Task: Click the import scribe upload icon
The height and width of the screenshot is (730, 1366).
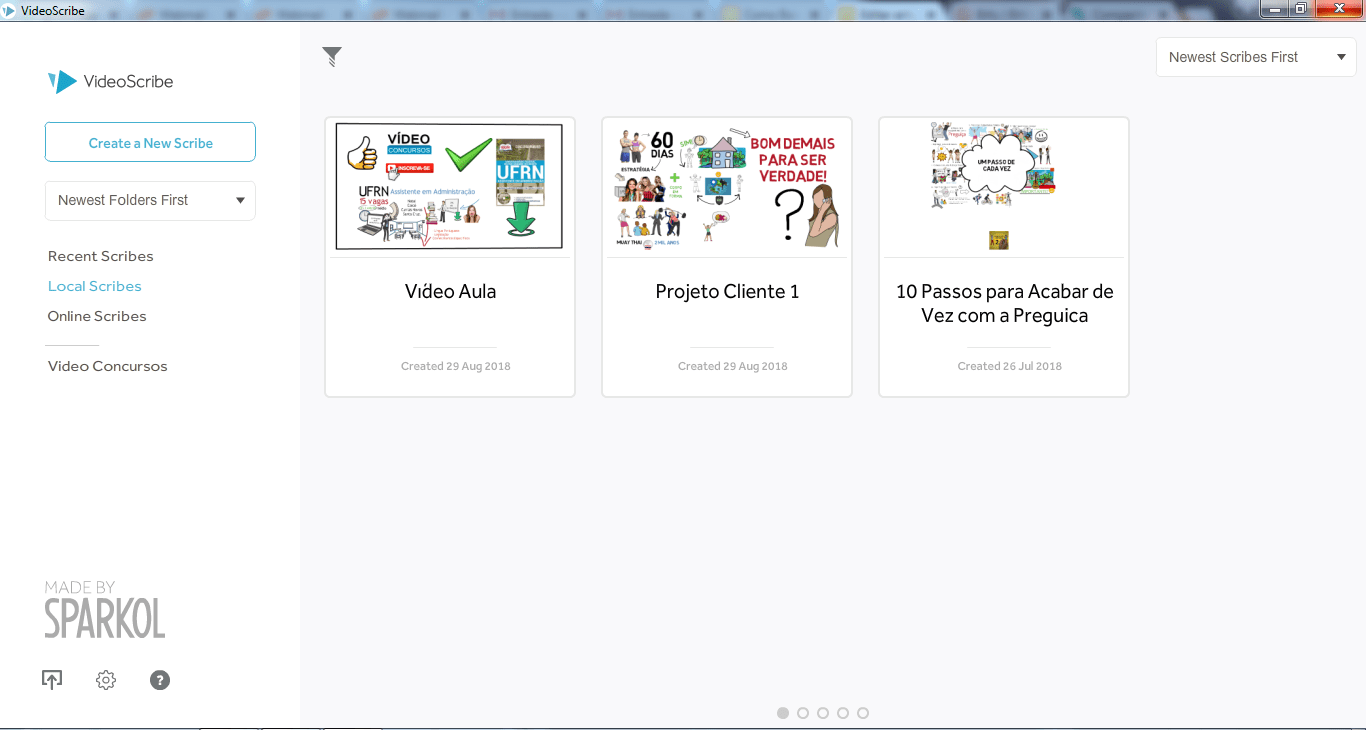Action: (x=52, y=679)
